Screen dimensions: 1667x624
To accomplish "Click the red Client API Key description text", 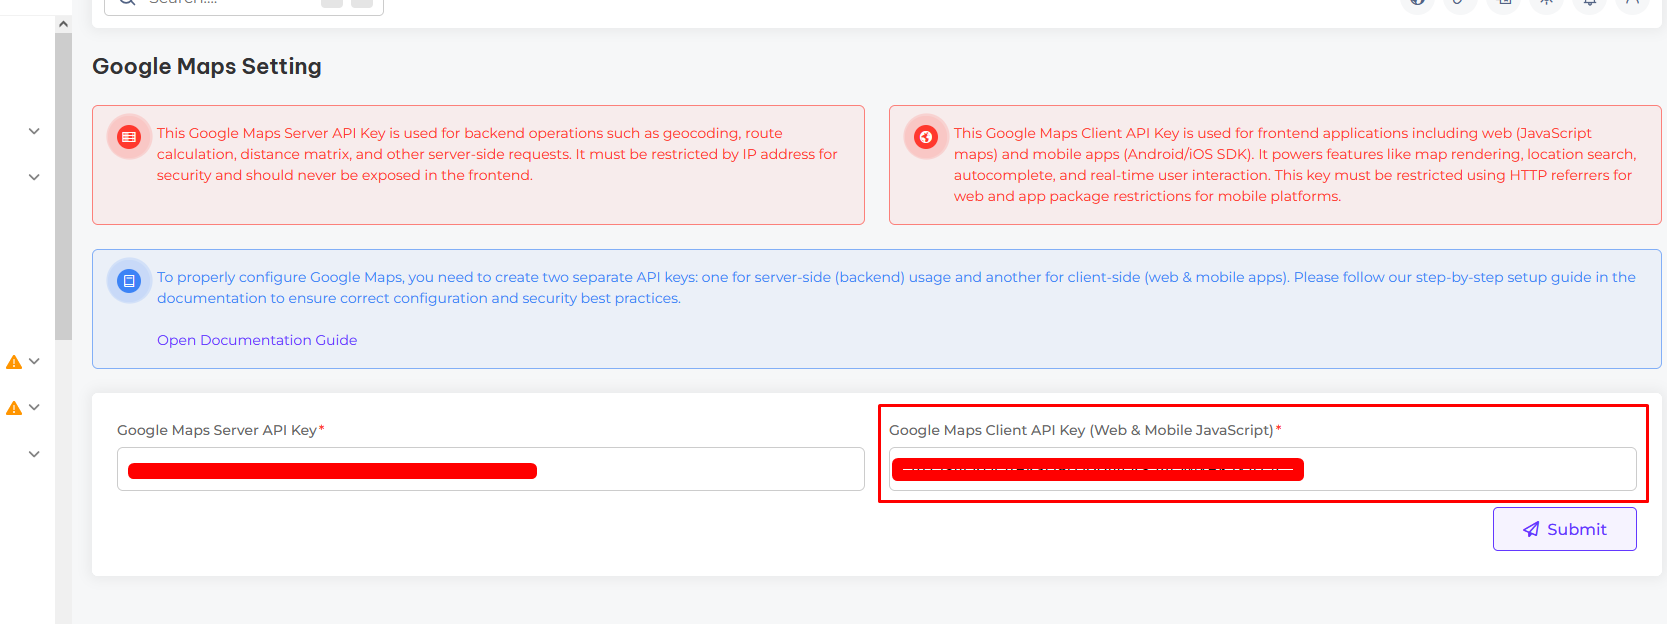I will tap(1295, 164).
